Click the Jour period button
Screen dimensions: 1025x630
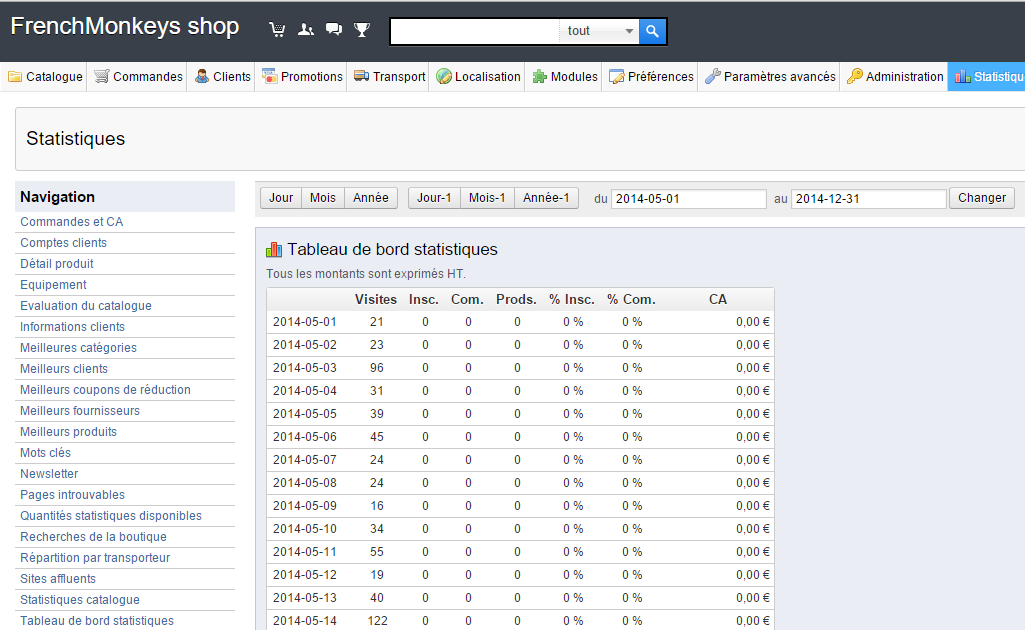[x=281, y=198]
